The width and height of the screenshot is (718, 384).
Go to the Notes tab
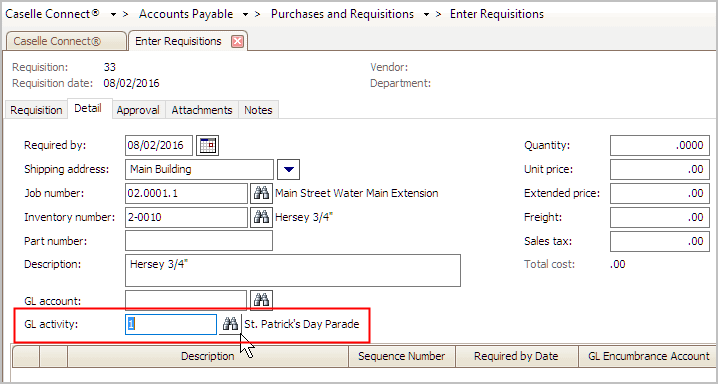(258, 110)
